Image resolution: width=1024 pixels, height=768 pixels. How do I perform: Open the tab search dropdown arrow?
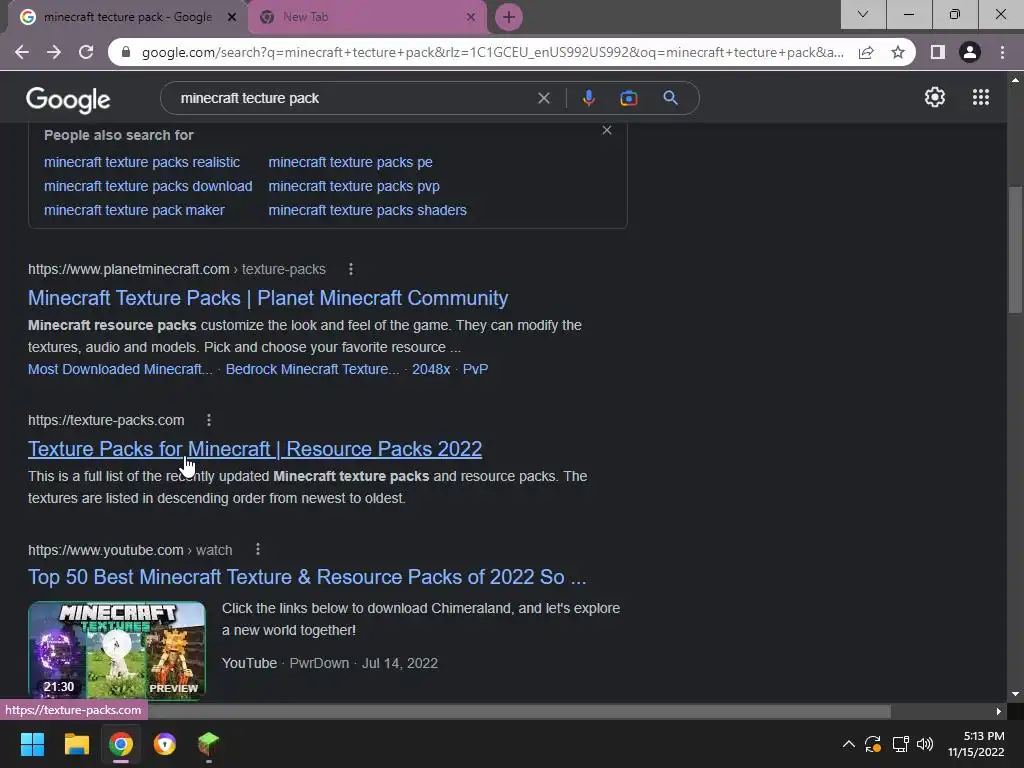(x=863, y=14)
